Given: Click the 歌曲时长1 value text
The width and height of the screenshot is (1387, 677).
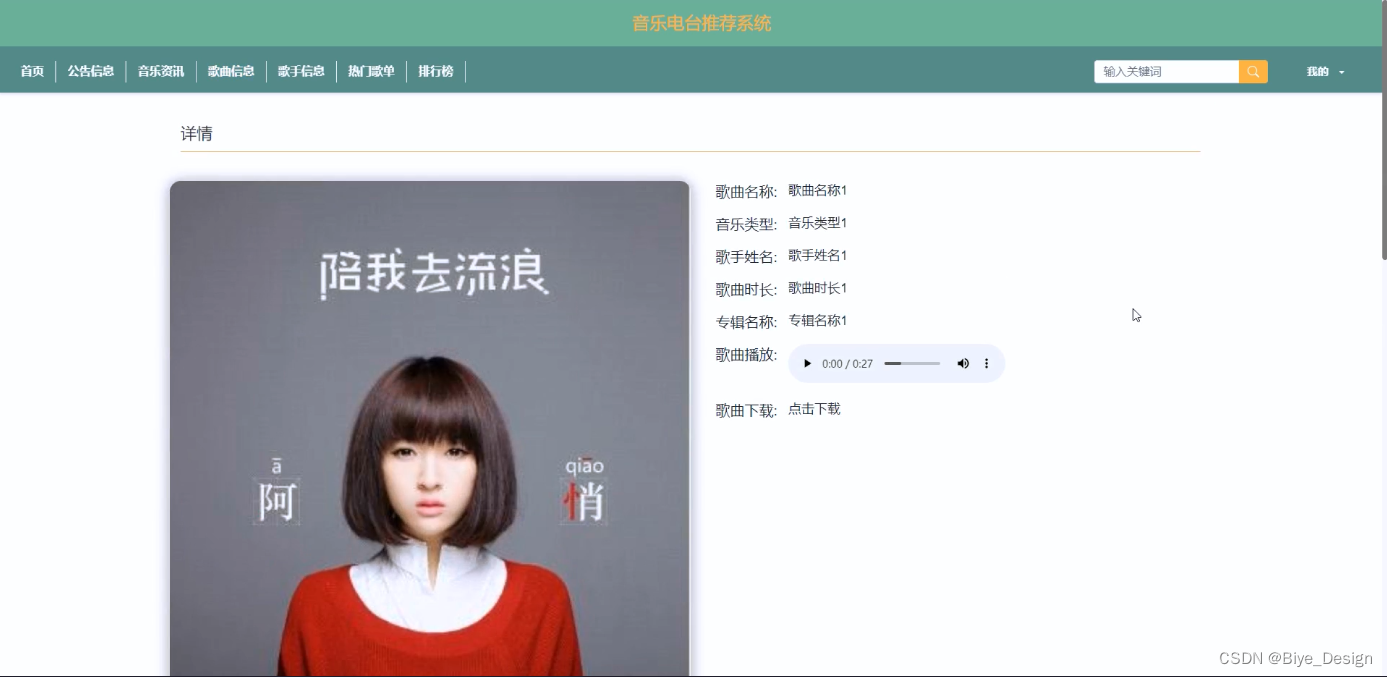Looking at the screenshot, I should 817,288.
